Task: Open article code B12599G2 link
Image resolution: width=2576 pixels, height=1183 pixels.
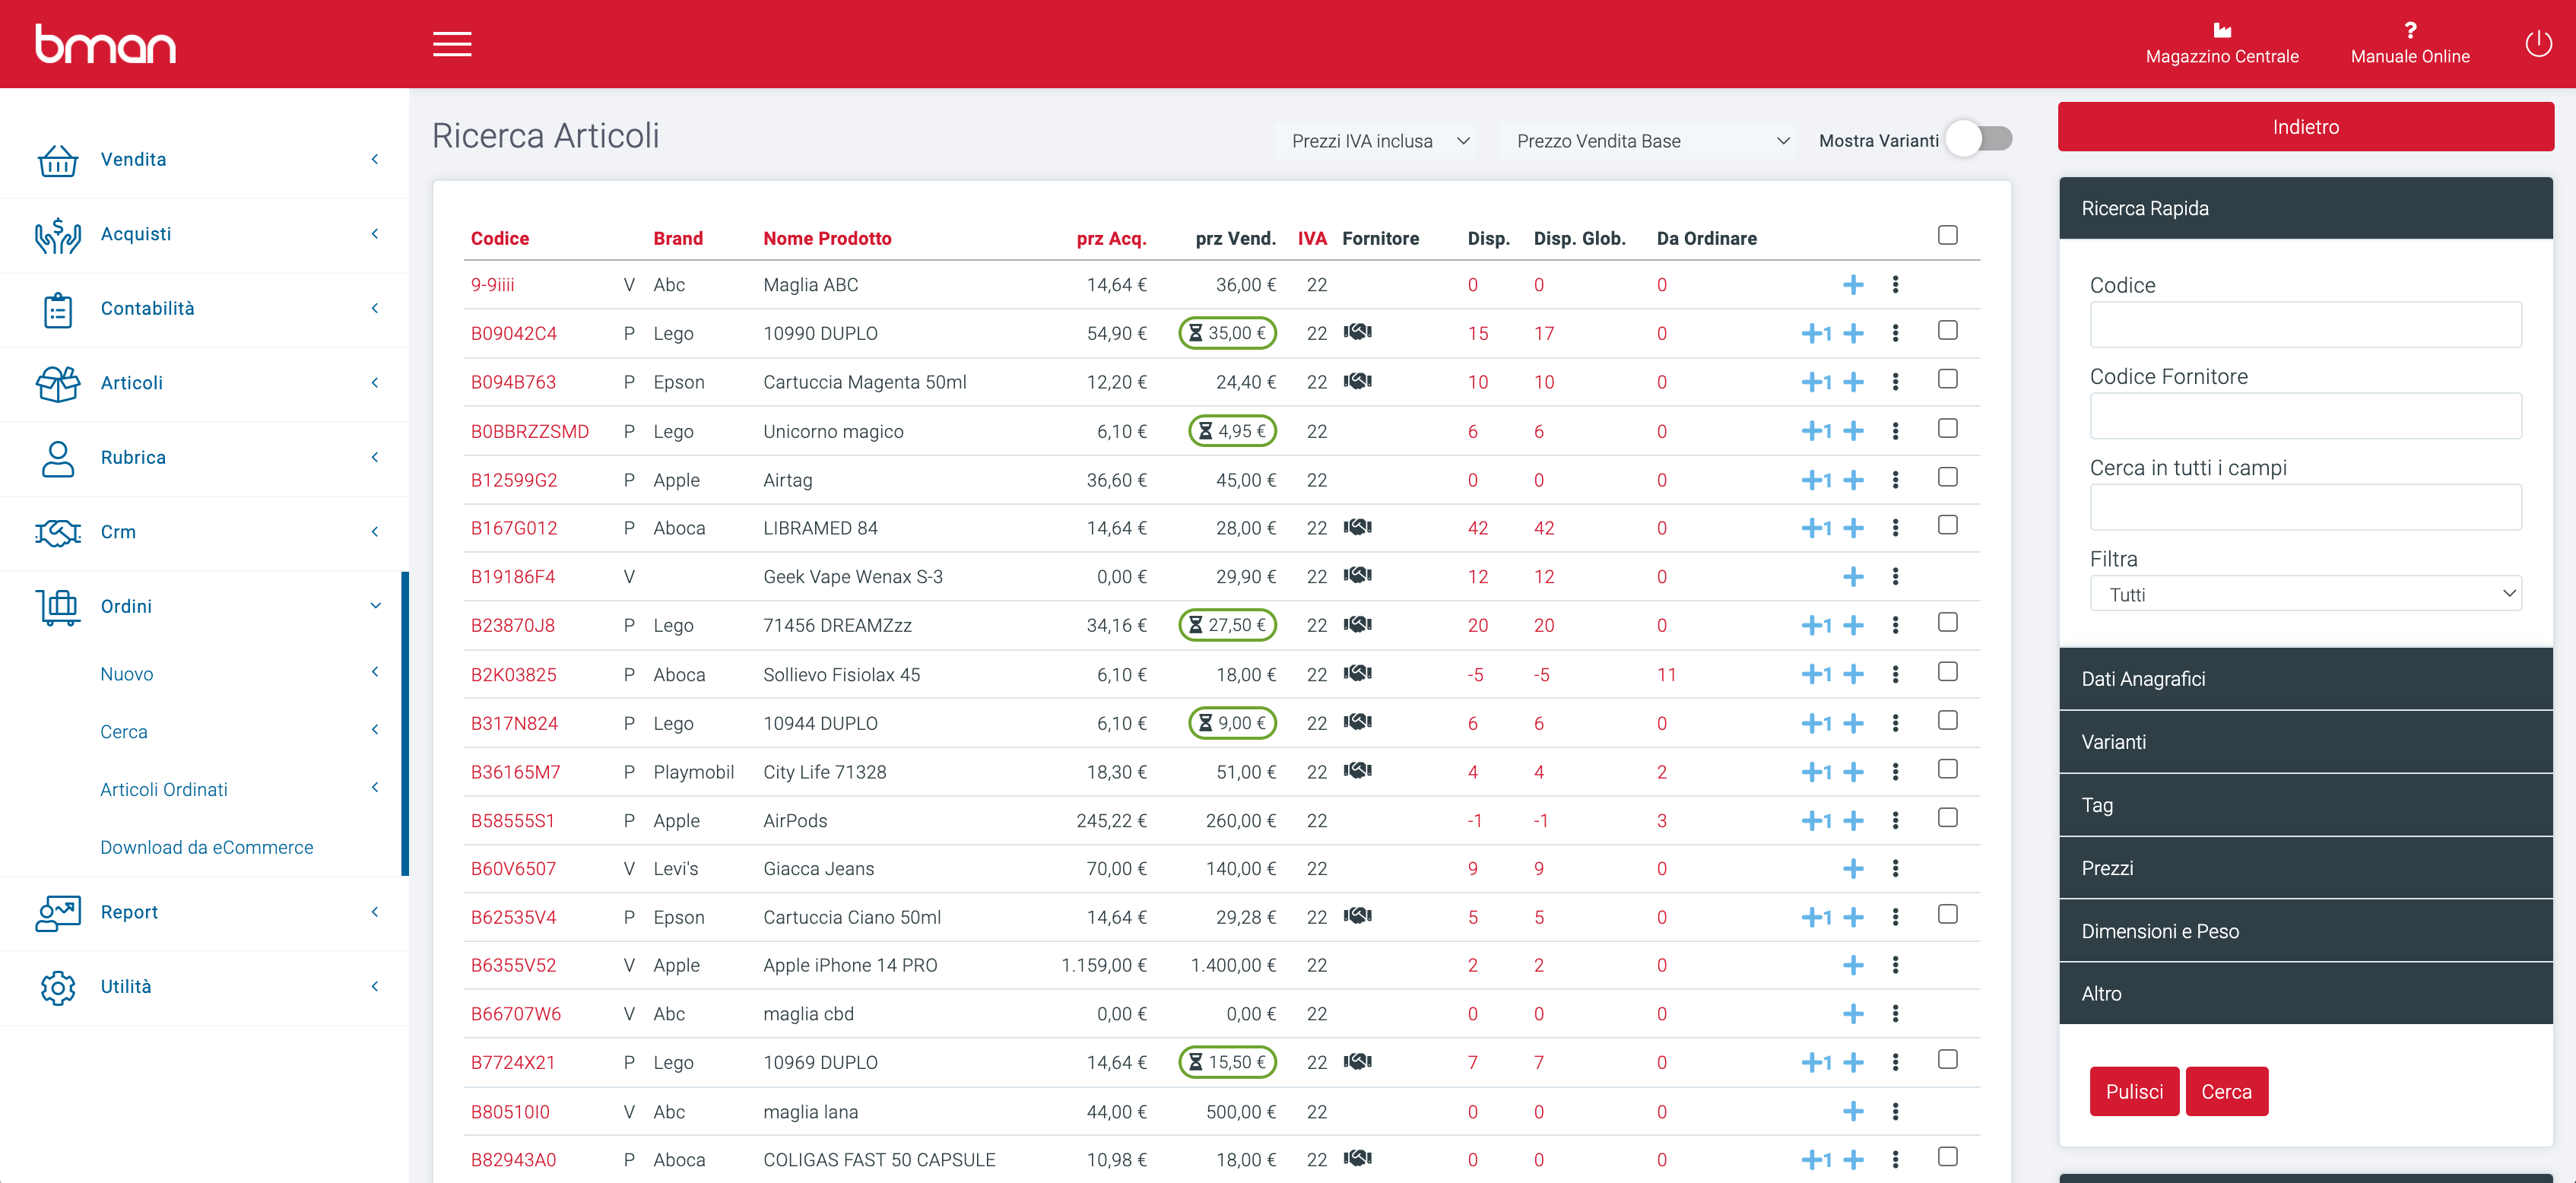Action: coord(514,480)
